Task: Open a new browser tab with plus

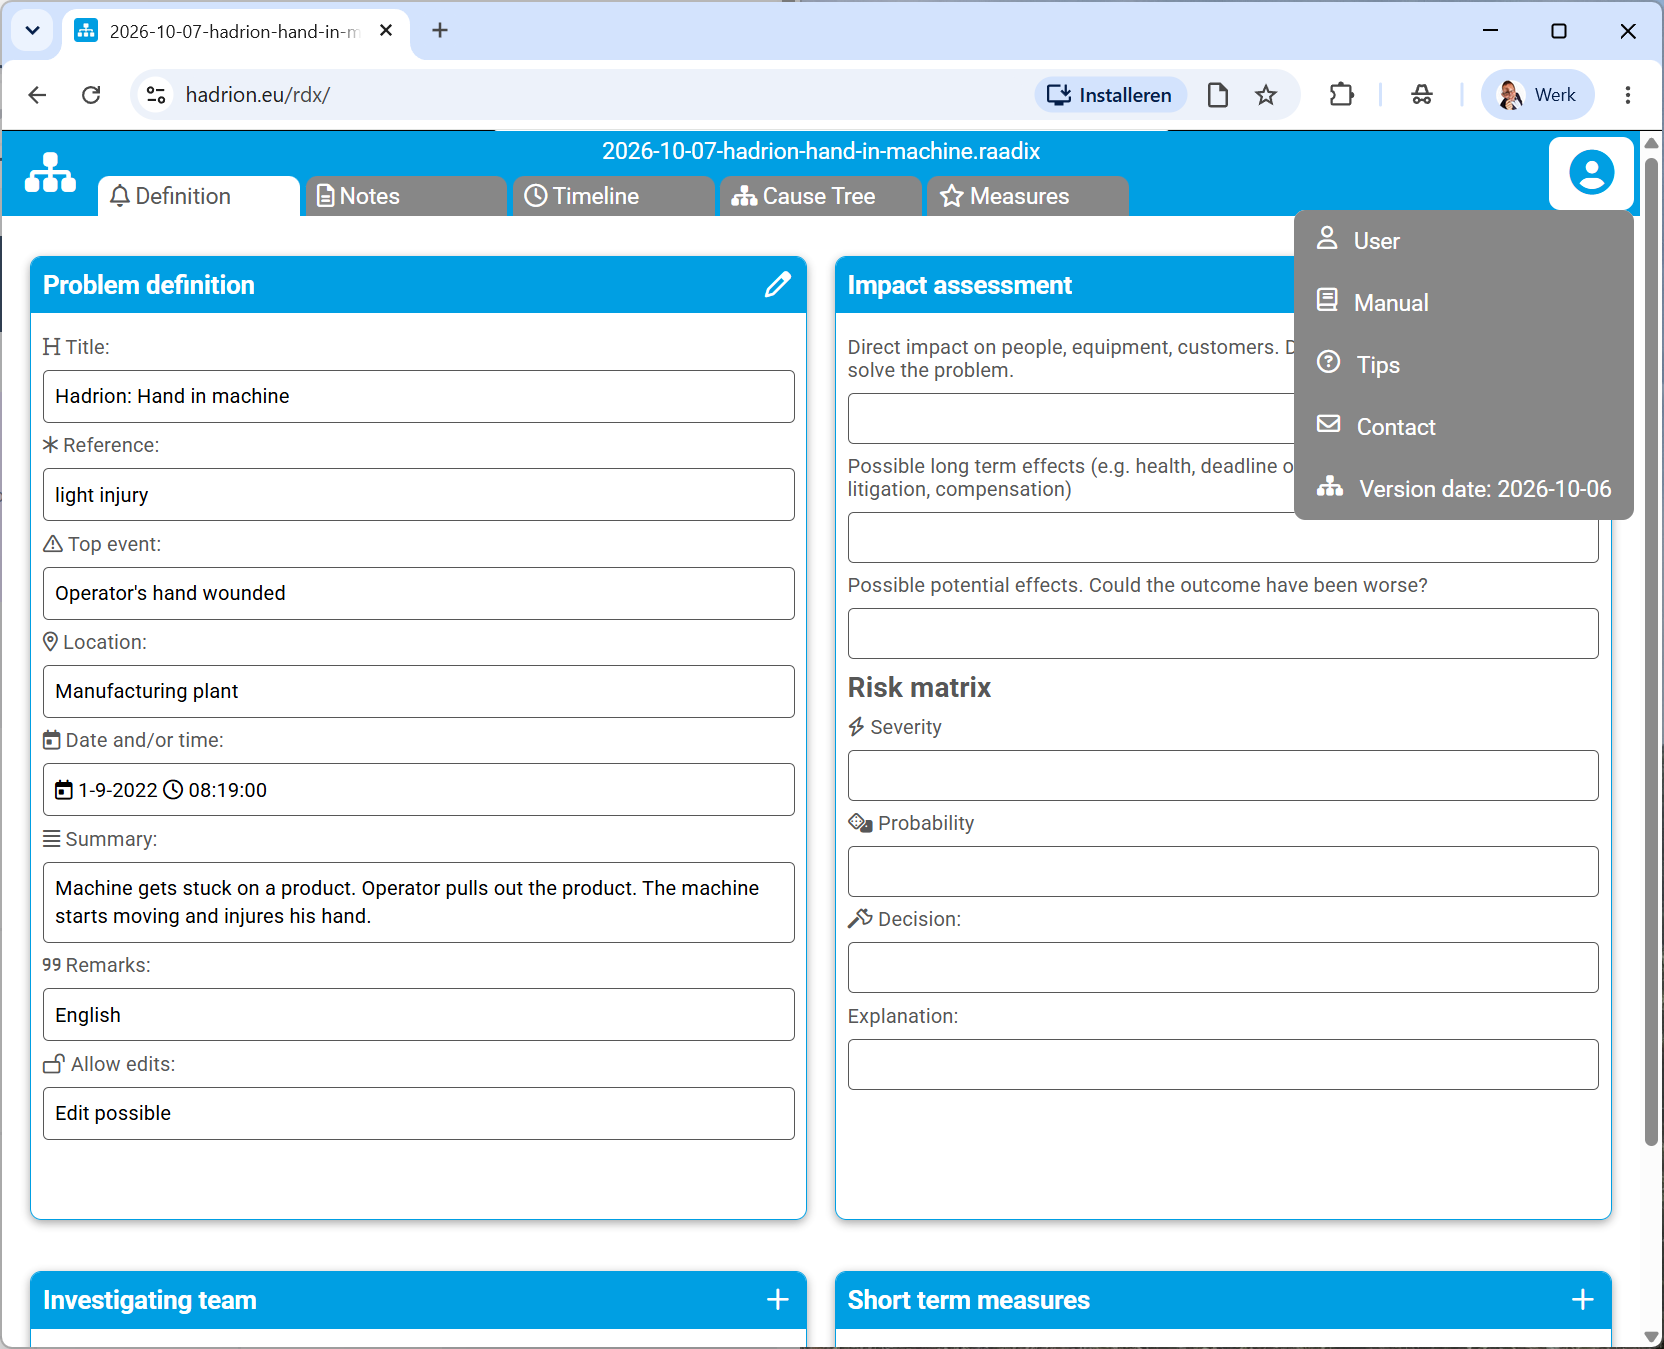Action: 440,31
